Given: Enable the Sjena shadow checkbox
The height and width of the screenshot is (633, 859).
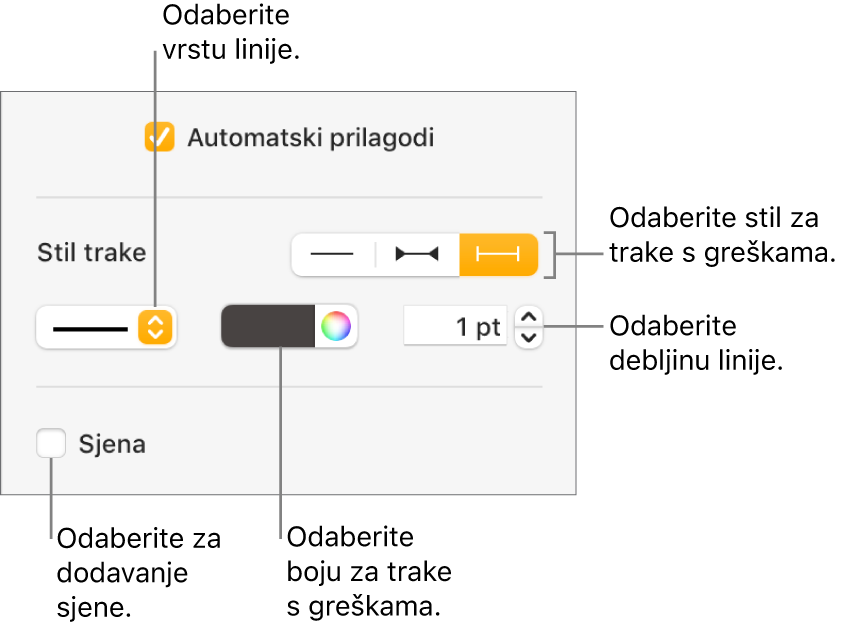Looking at the screenshot, I should (51, 443).
